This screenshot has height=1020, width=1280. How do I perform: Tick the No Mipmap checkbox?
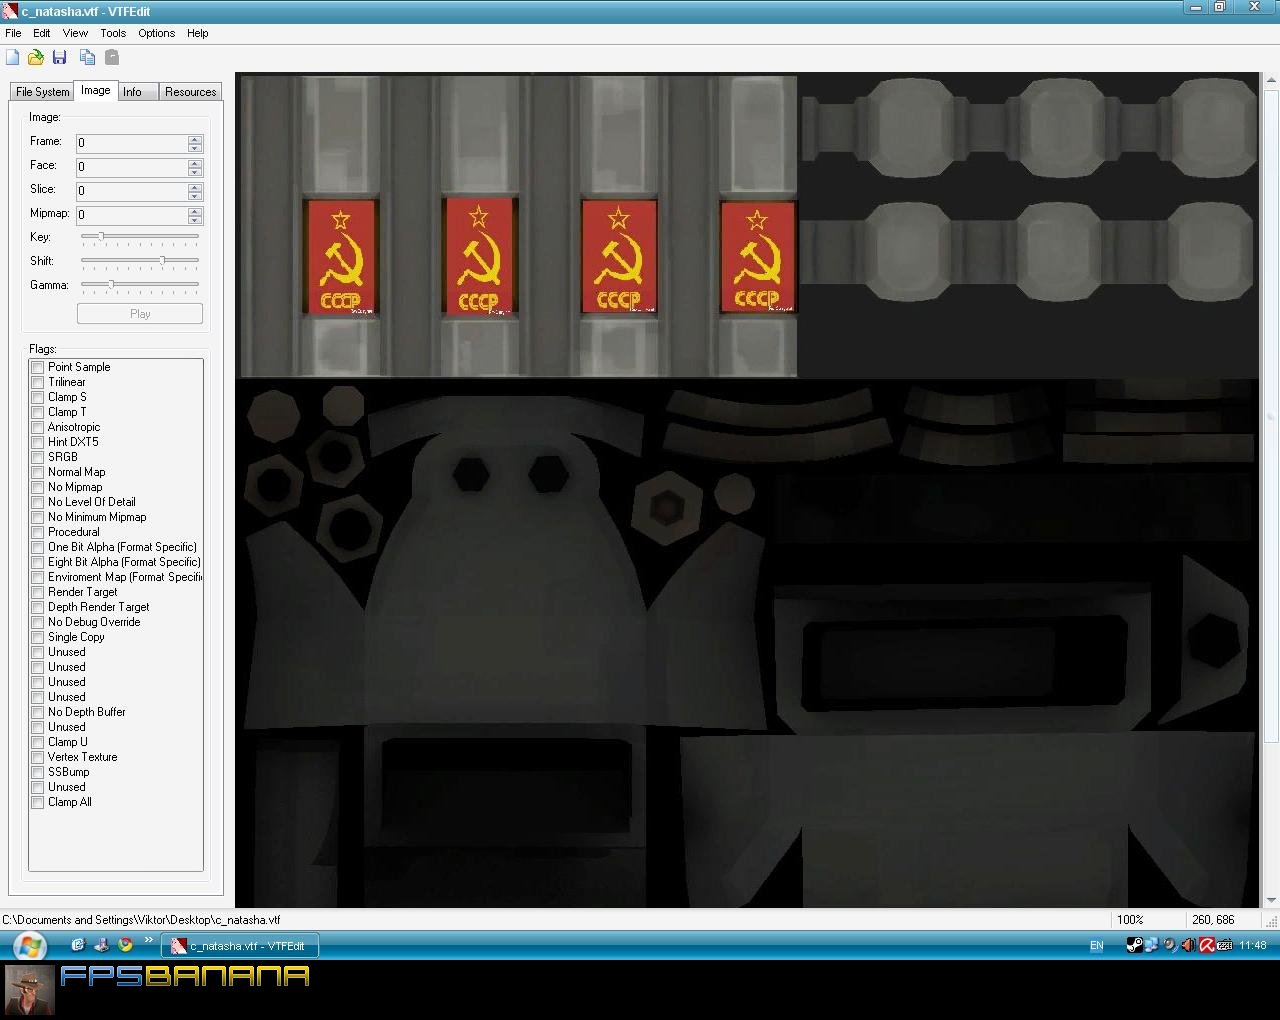38,488
